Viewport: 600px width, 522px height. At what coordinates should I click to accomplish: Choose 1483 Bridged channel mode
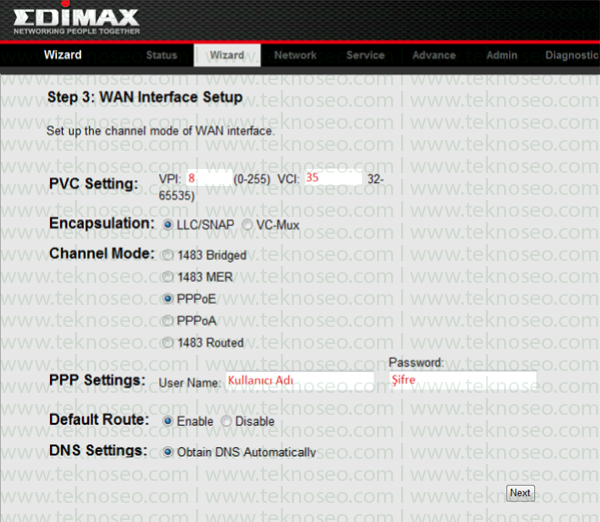(168, 255)
